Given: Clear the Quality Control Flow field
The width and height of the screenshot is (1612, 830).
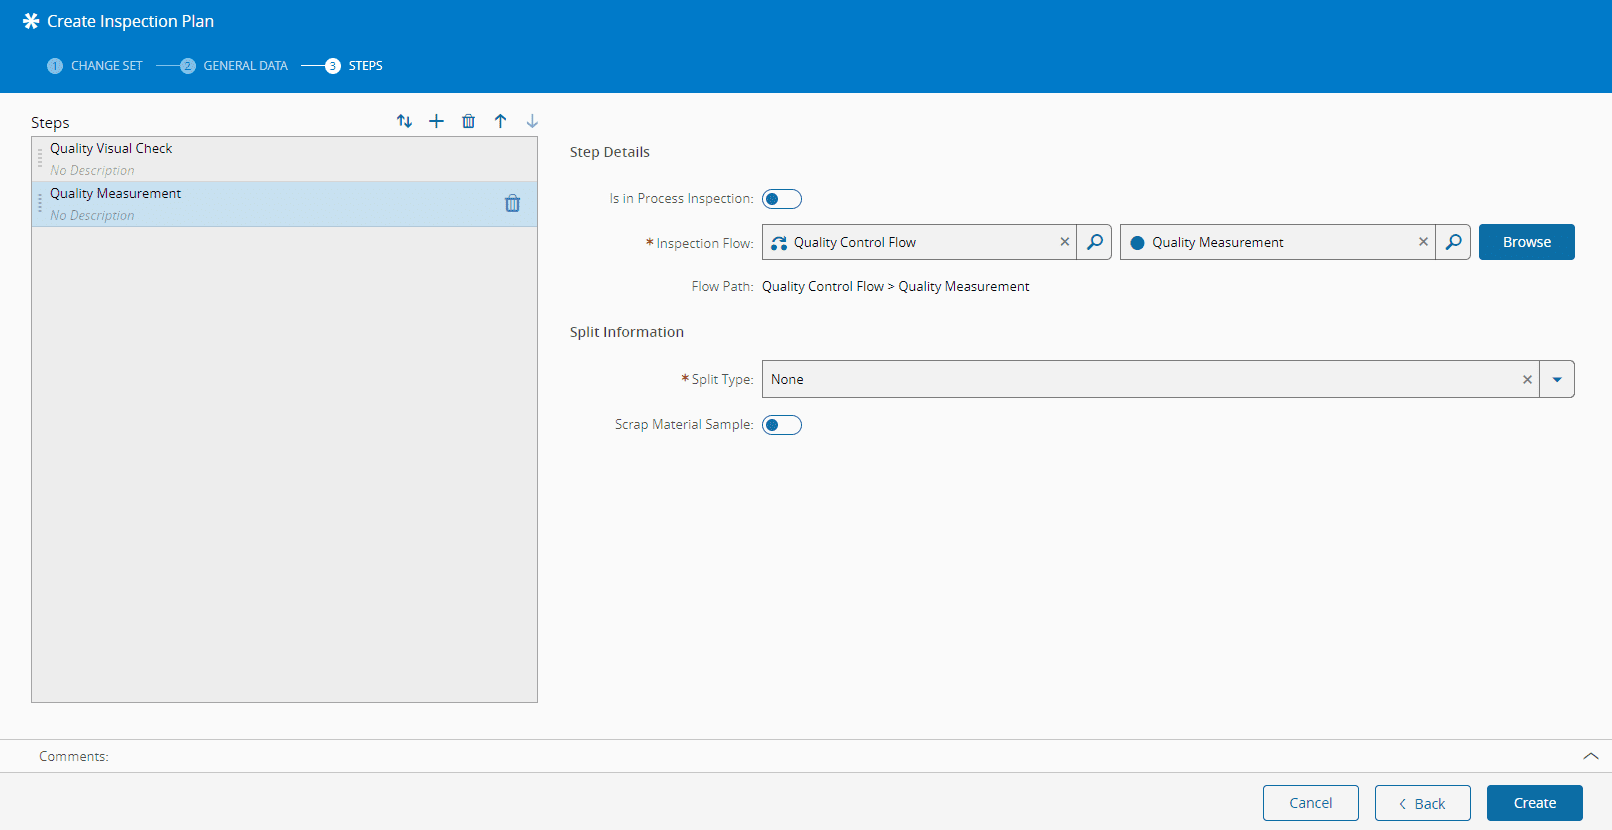Looking at the screenshot, I should (1064, 242).
